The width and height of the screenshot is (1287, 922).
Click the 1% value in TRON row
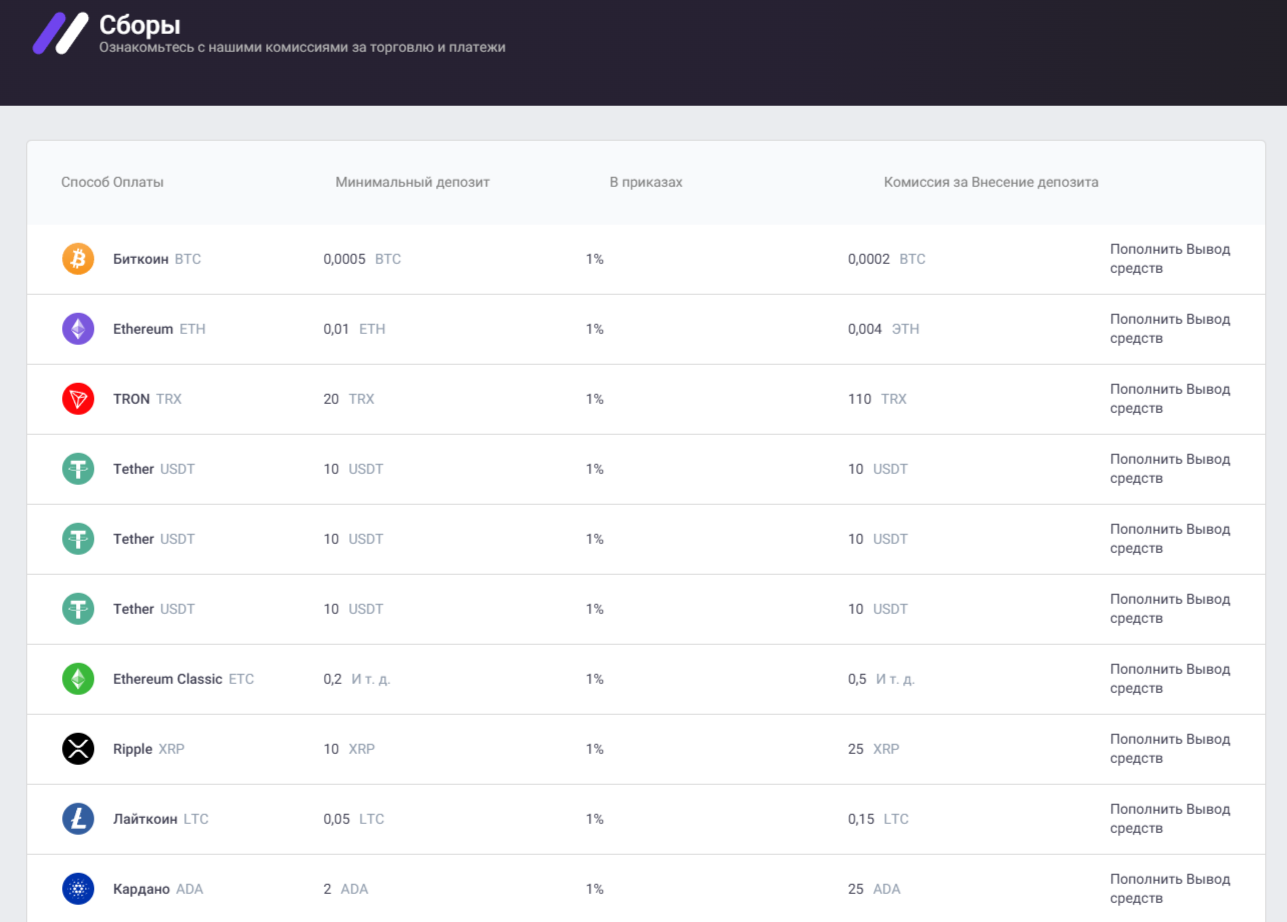tap(595, 399)
